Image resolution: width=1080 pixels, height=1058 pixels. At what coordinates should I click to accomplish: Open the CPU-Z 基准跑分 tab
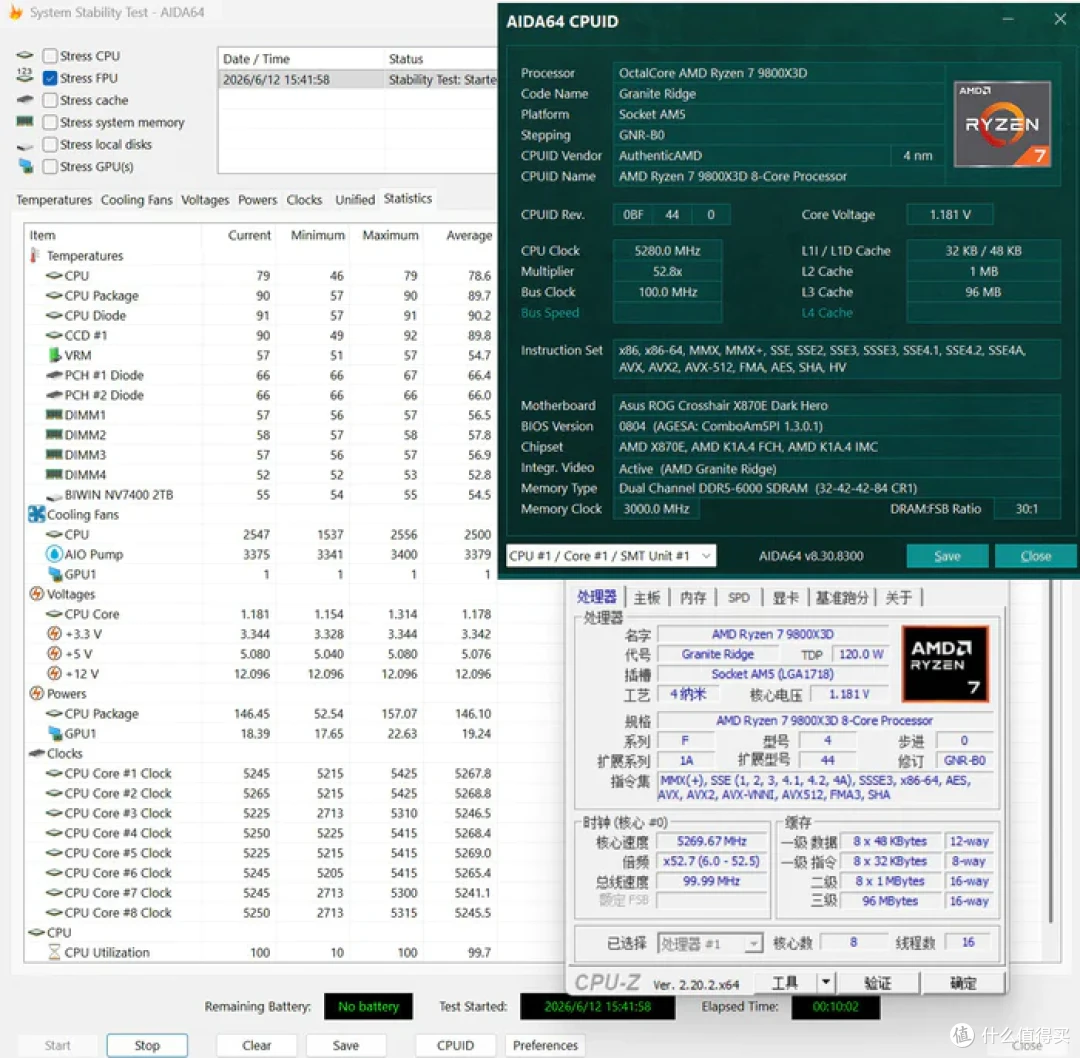click(x=841, y=597)
